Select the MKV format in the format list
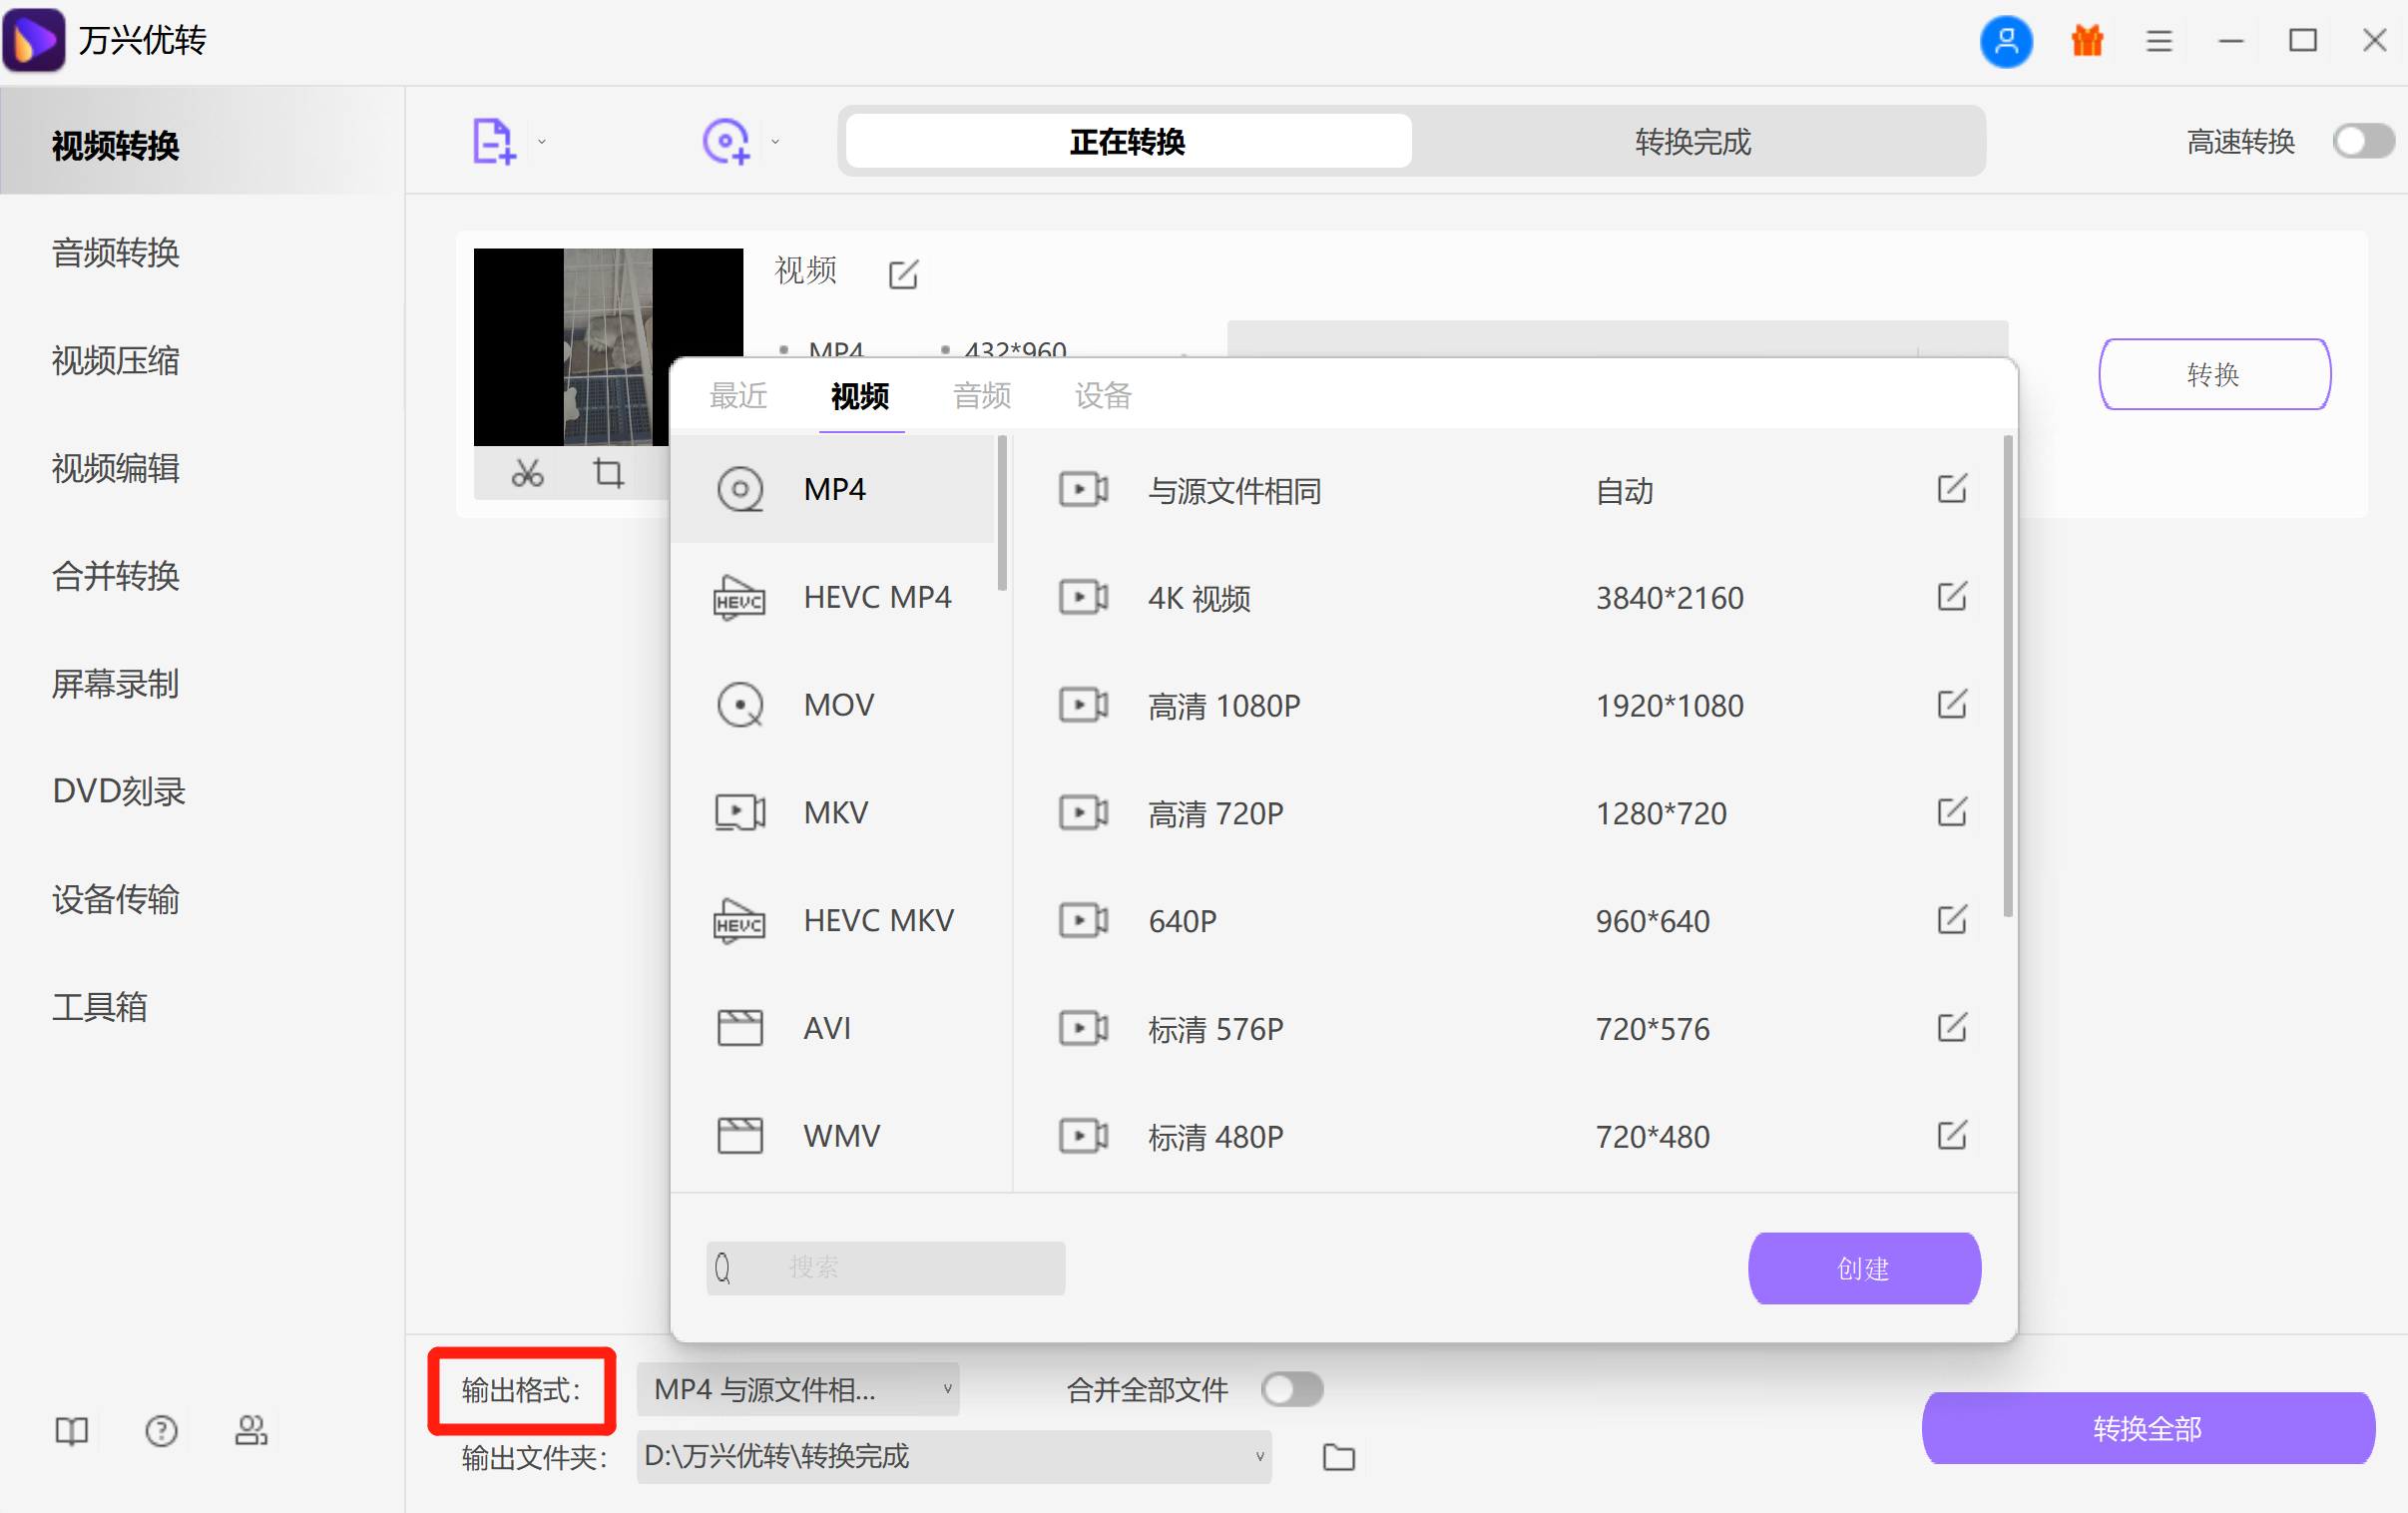Image resolution: width=2408 pixels, height=1513 pixels. [836, 812]
